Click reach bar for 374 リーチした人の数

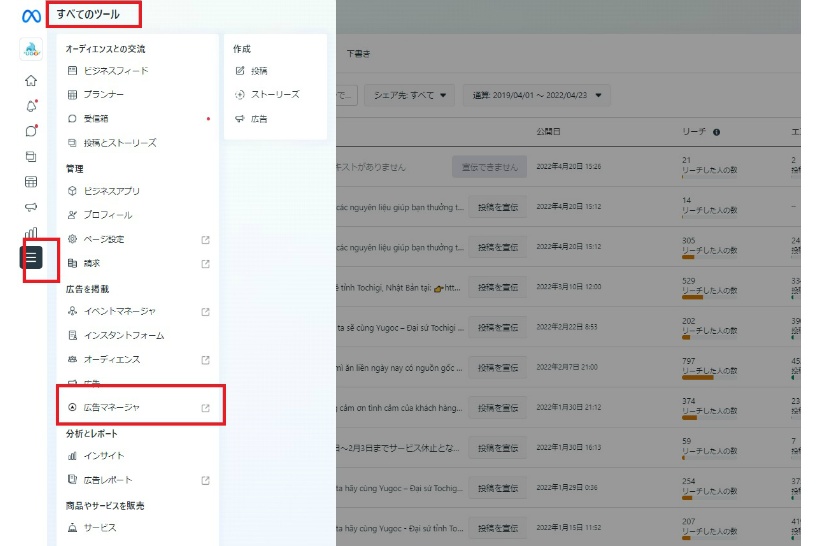pos(709,417)
